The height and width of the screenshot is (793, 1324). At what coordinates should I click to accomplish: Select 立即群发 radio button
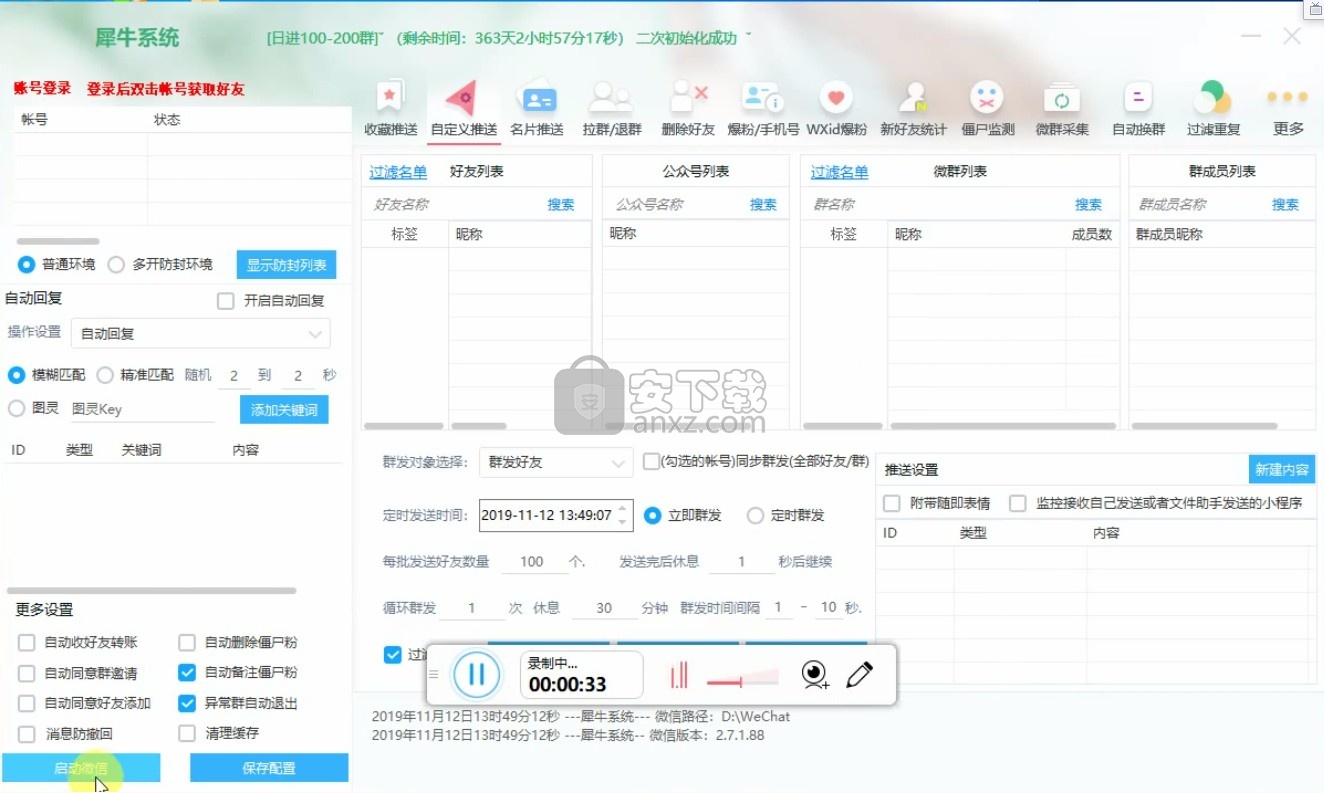point(653,515)
